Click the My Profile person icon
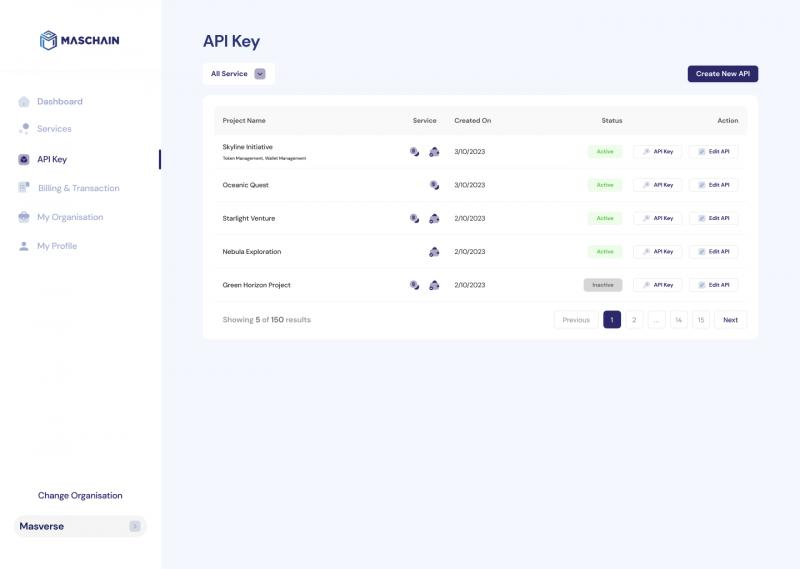800x569 pixels. click(x=24, y=246)
